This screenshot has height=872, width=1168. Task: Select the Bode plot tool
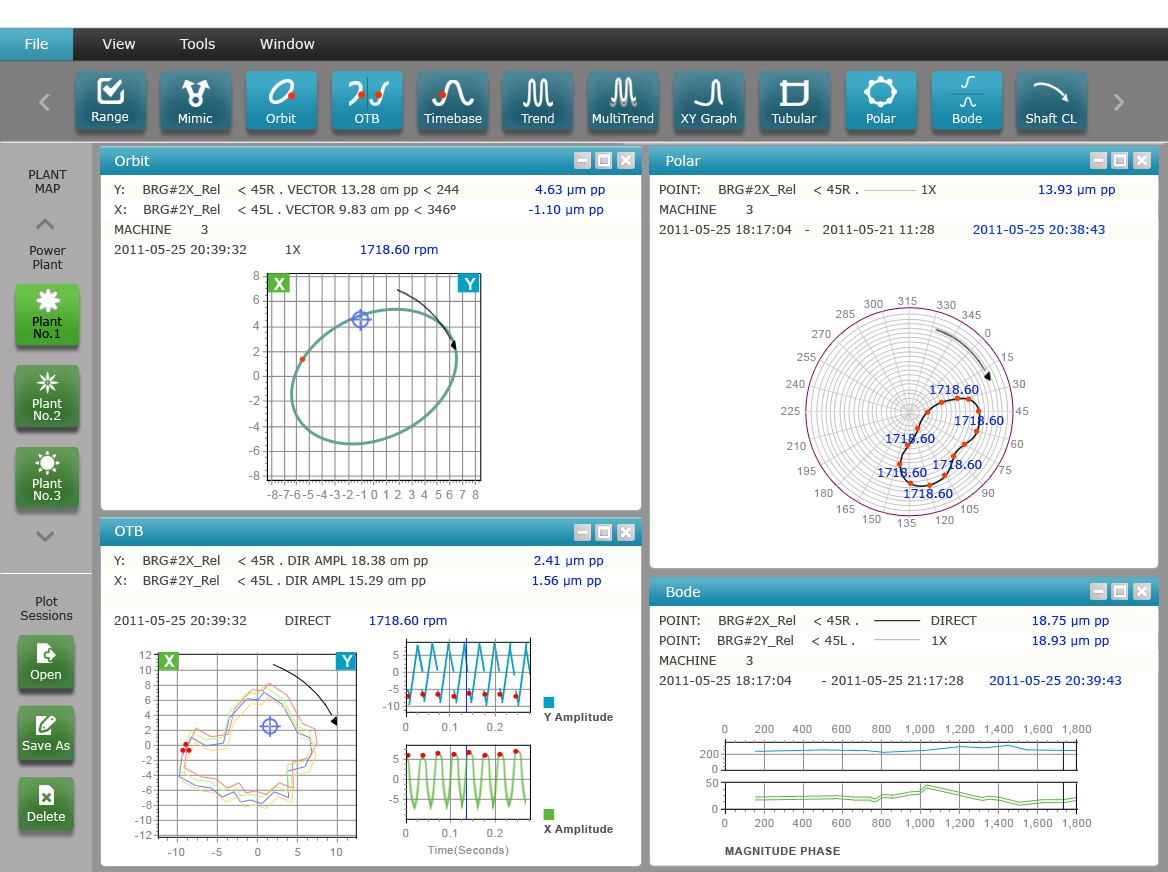(x=967, y=101)
